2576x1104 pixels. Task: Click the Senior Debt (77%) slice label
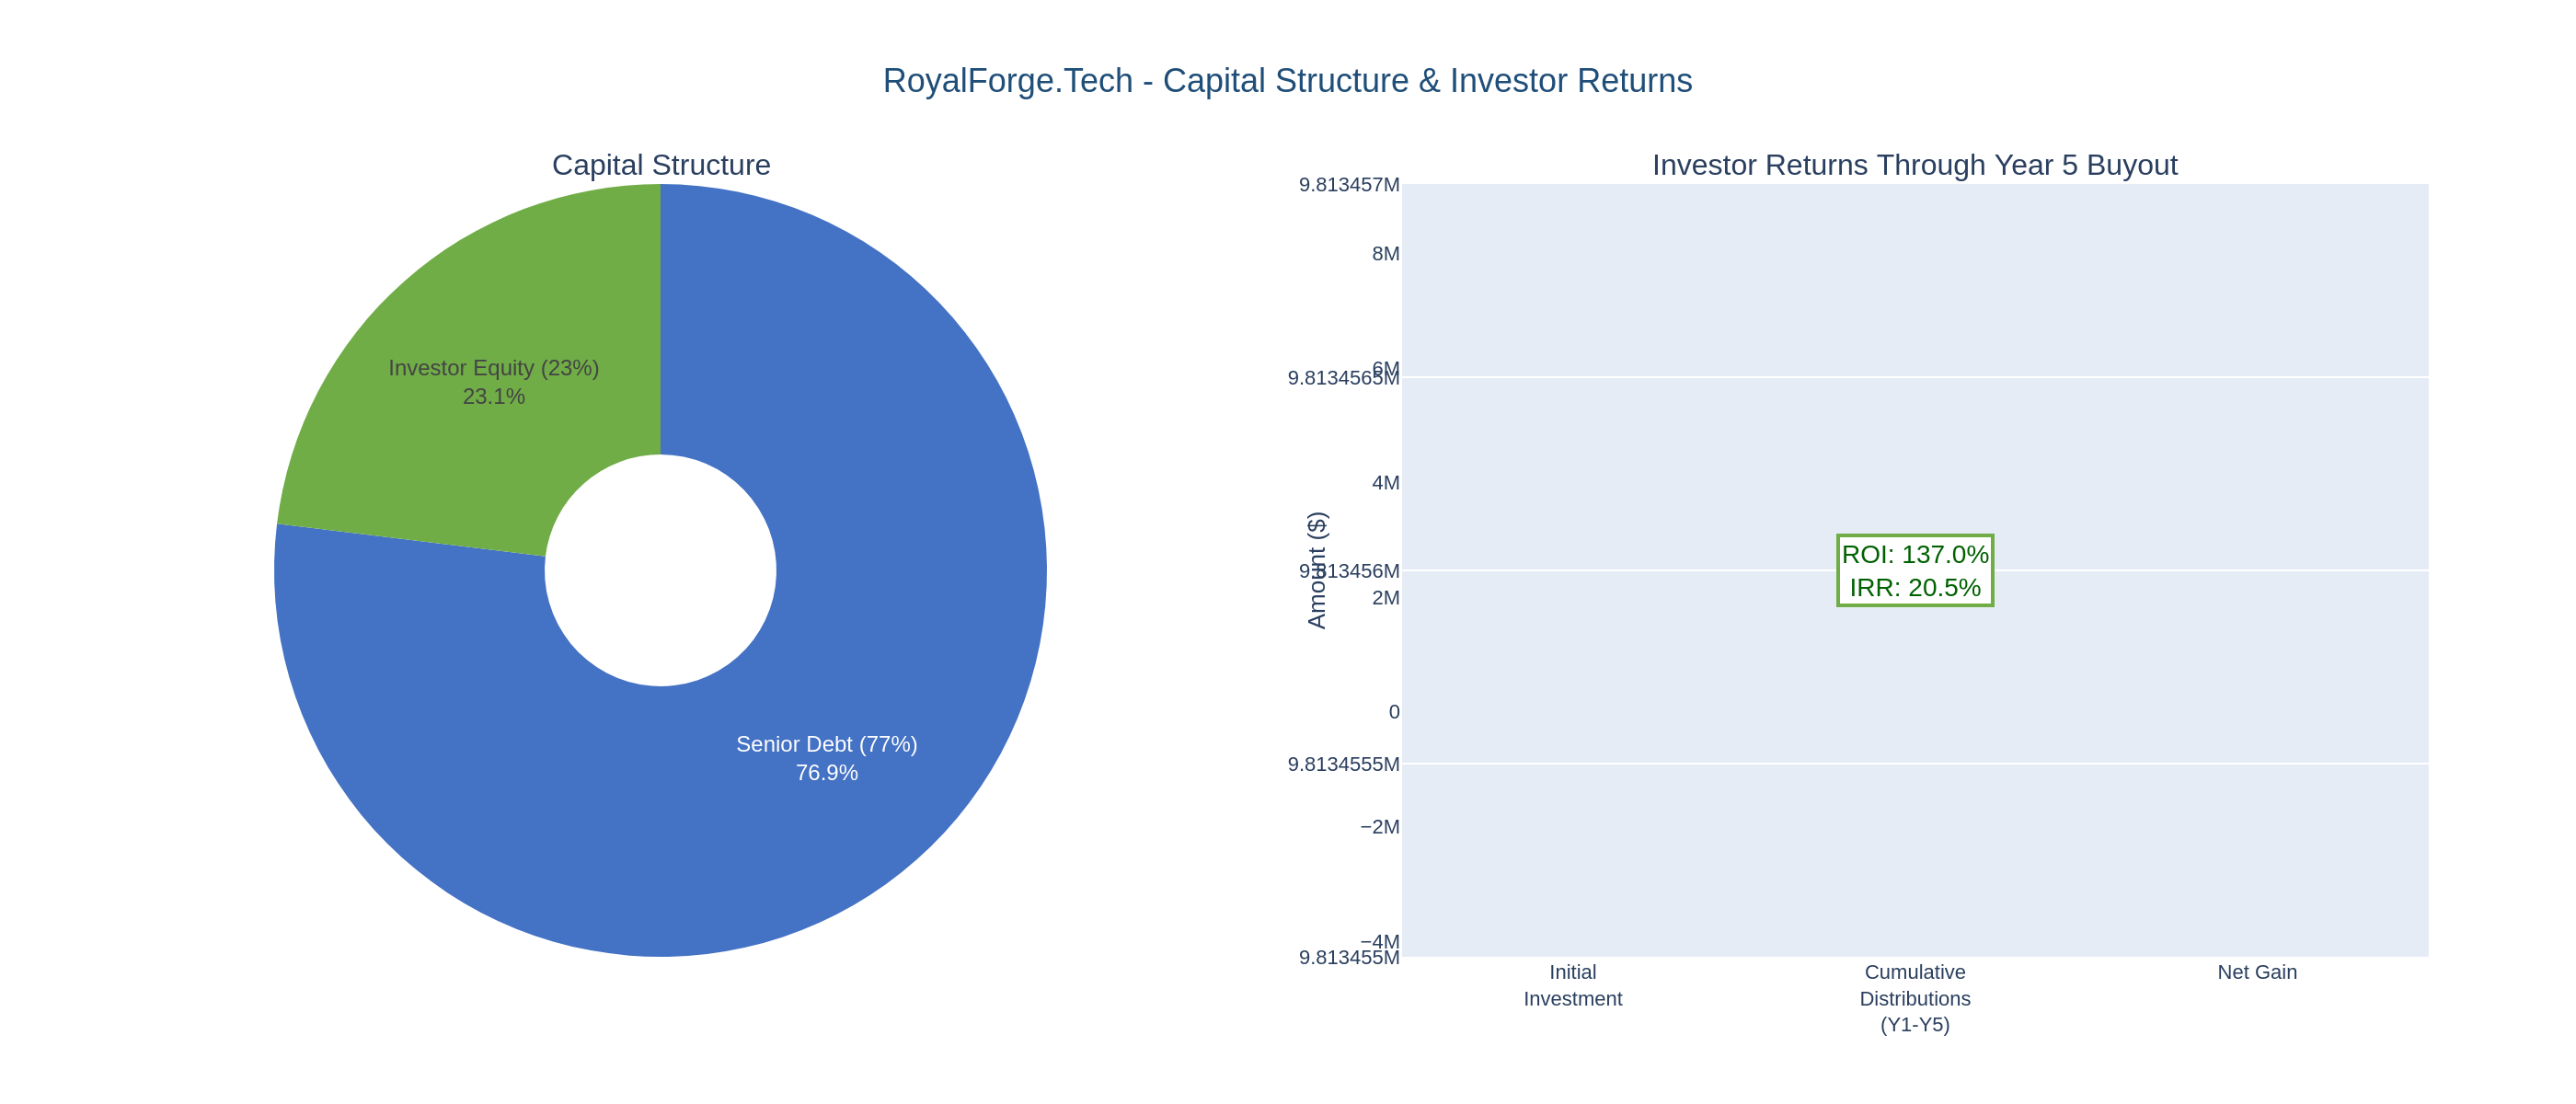point(826,744)
